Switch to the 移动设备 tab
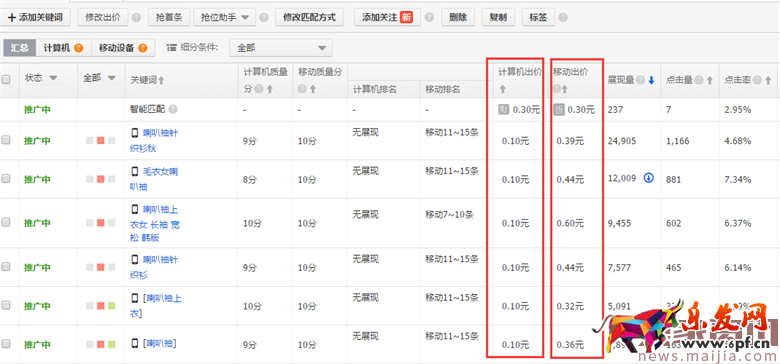Image resolution: width=780 pixels, height=364 pixels. point(123,48)
